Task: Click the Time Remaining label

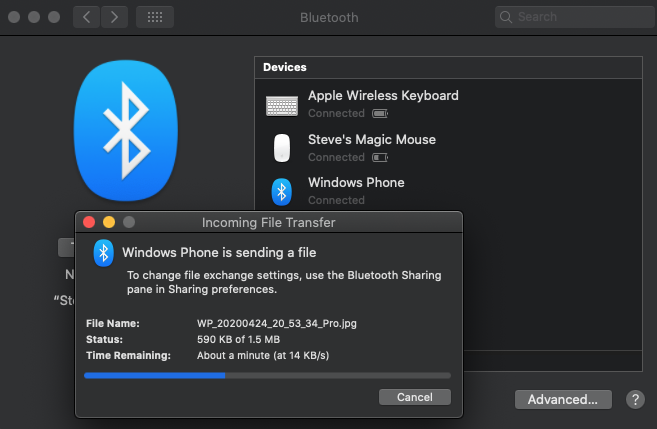Action: point(128,355)
